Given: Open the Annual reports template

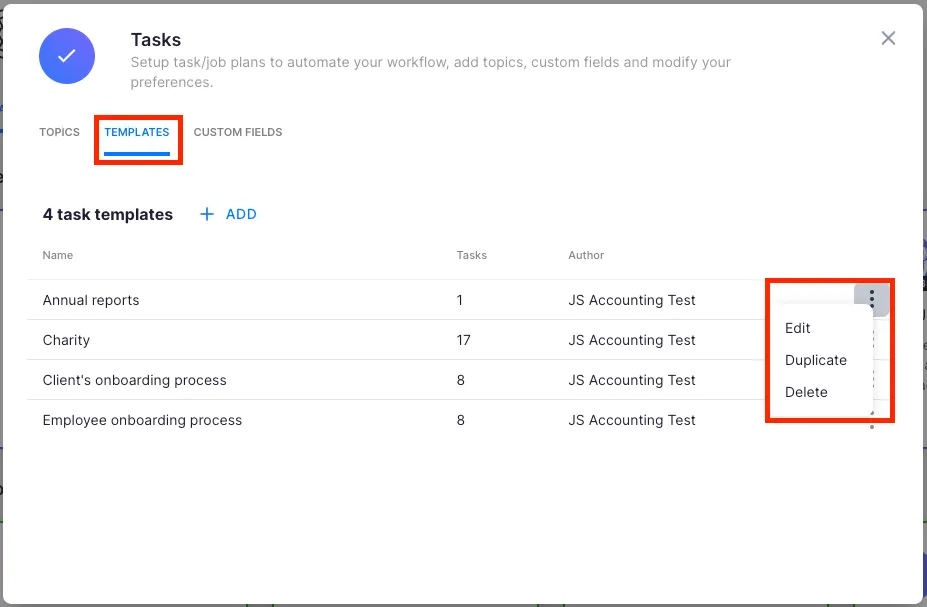Looking at the screenshot, I should (x=91, y=300).
